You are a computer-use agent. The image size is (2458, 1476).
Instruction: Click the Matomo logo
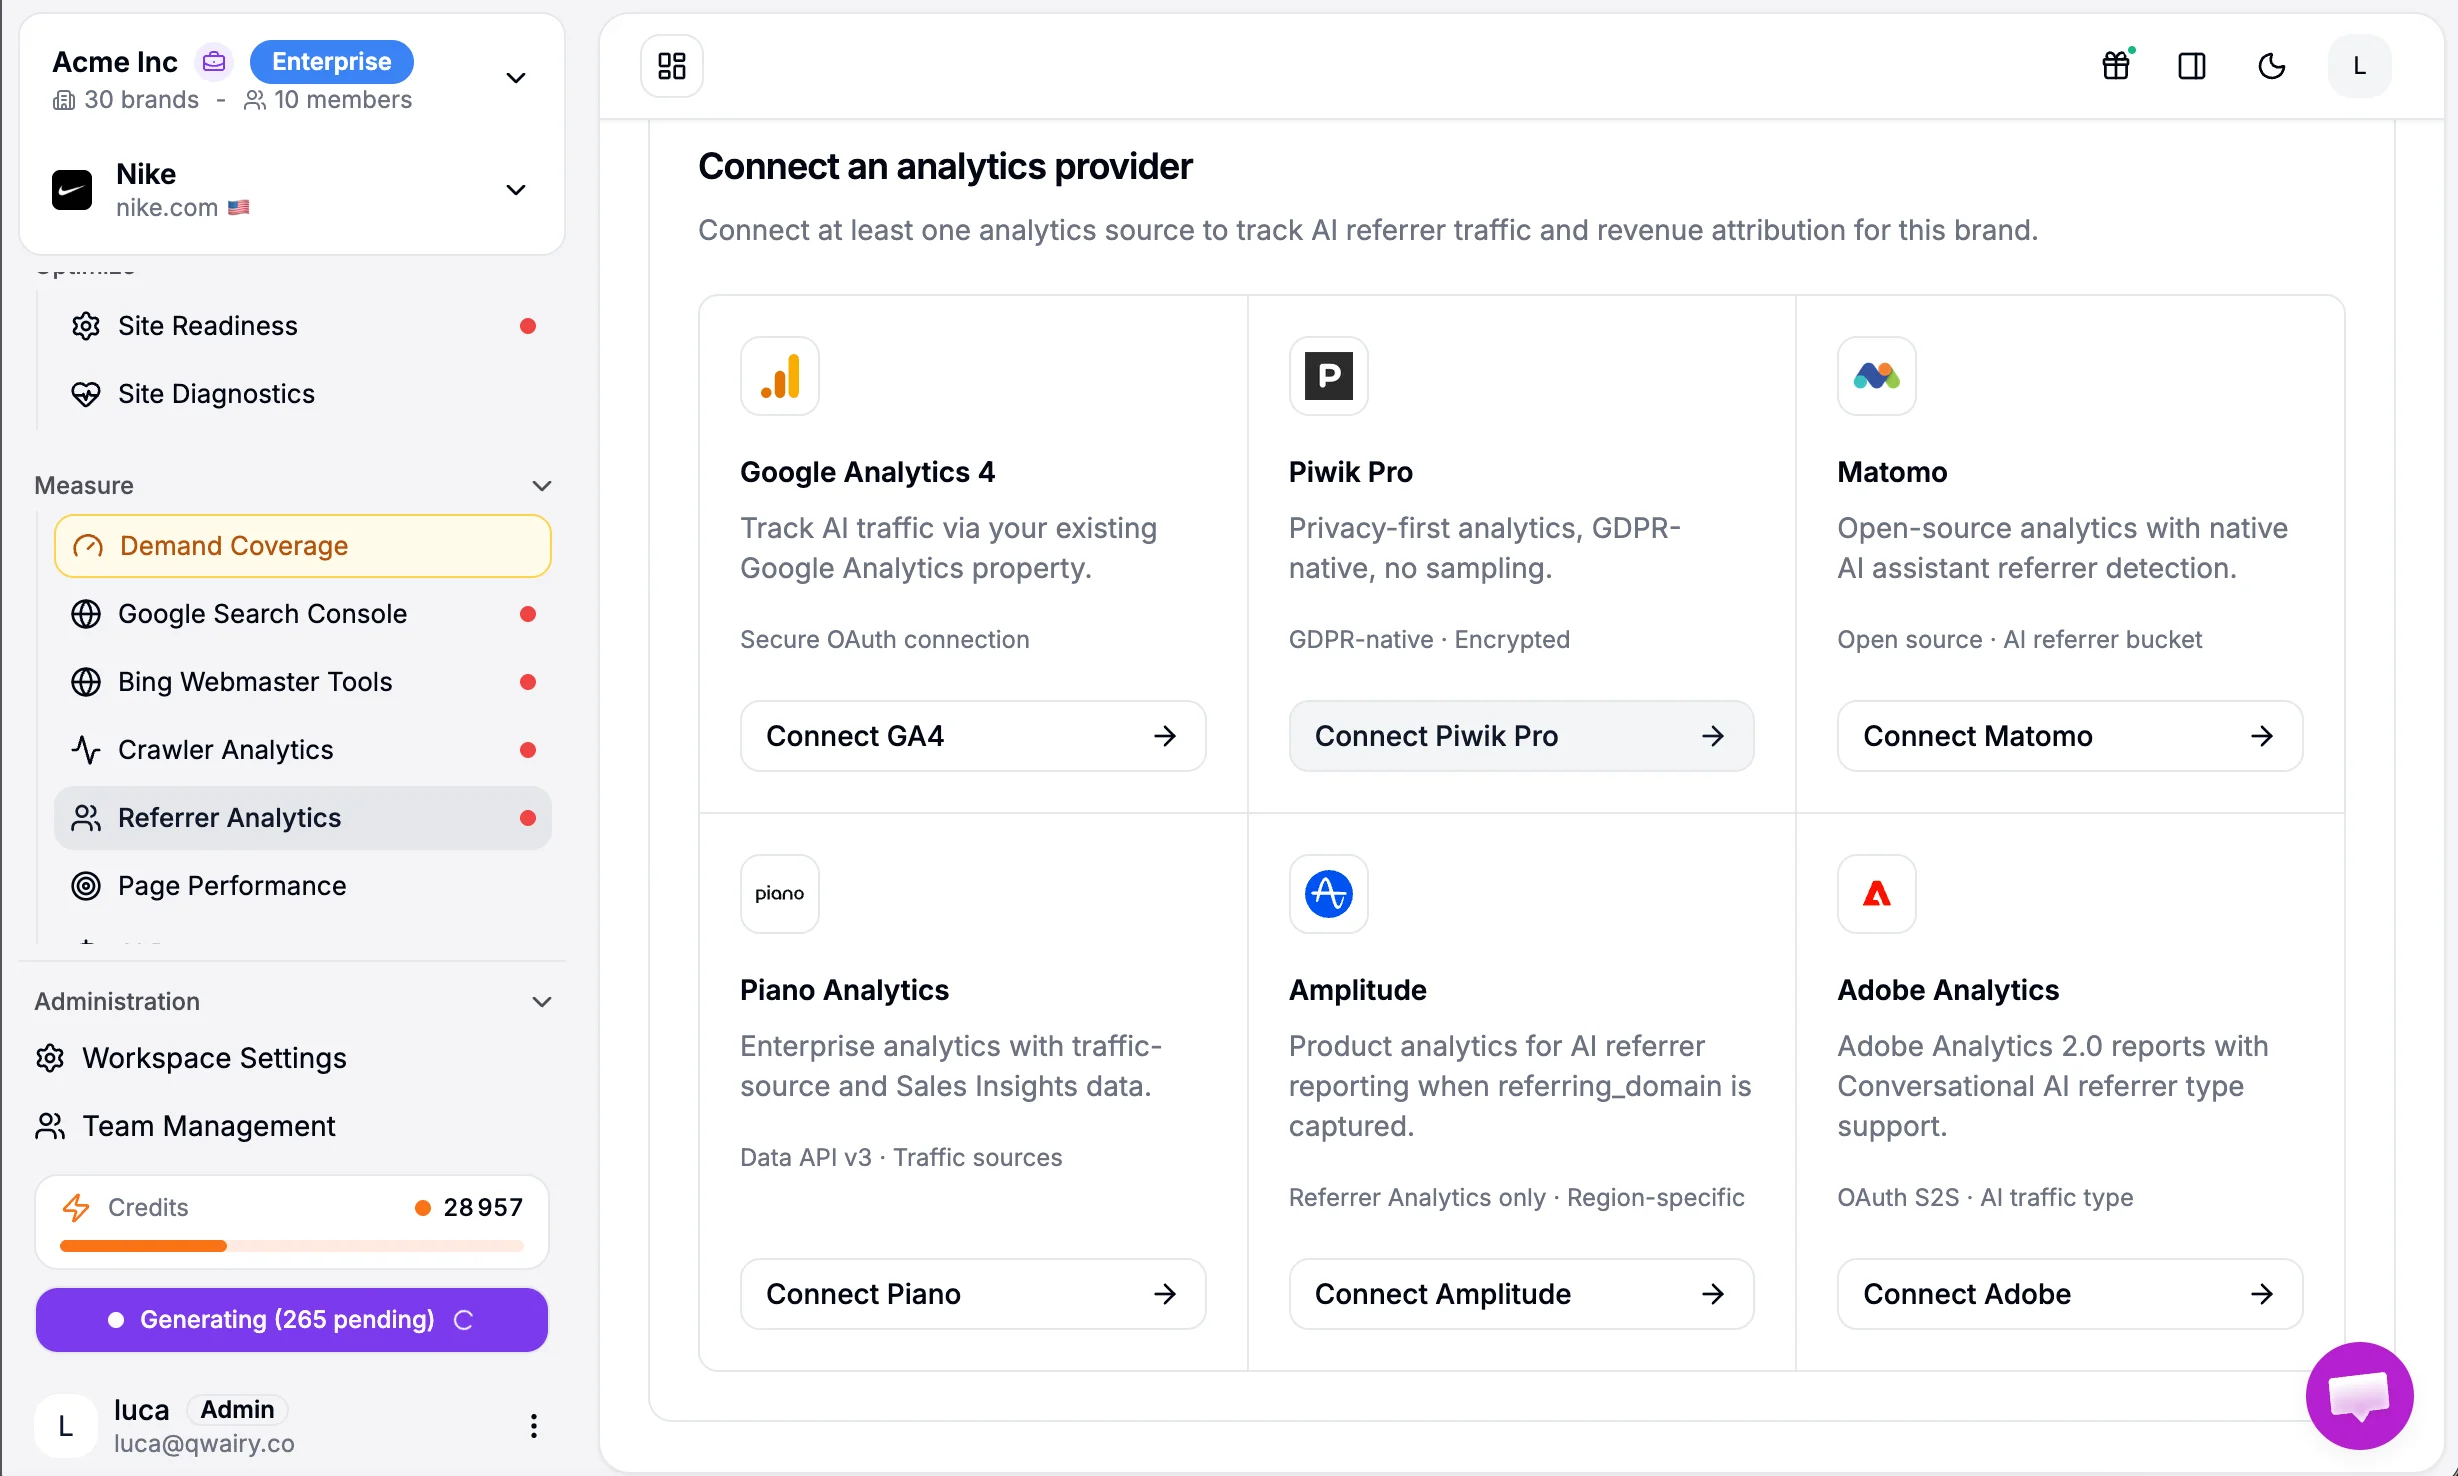point(1877,376)
